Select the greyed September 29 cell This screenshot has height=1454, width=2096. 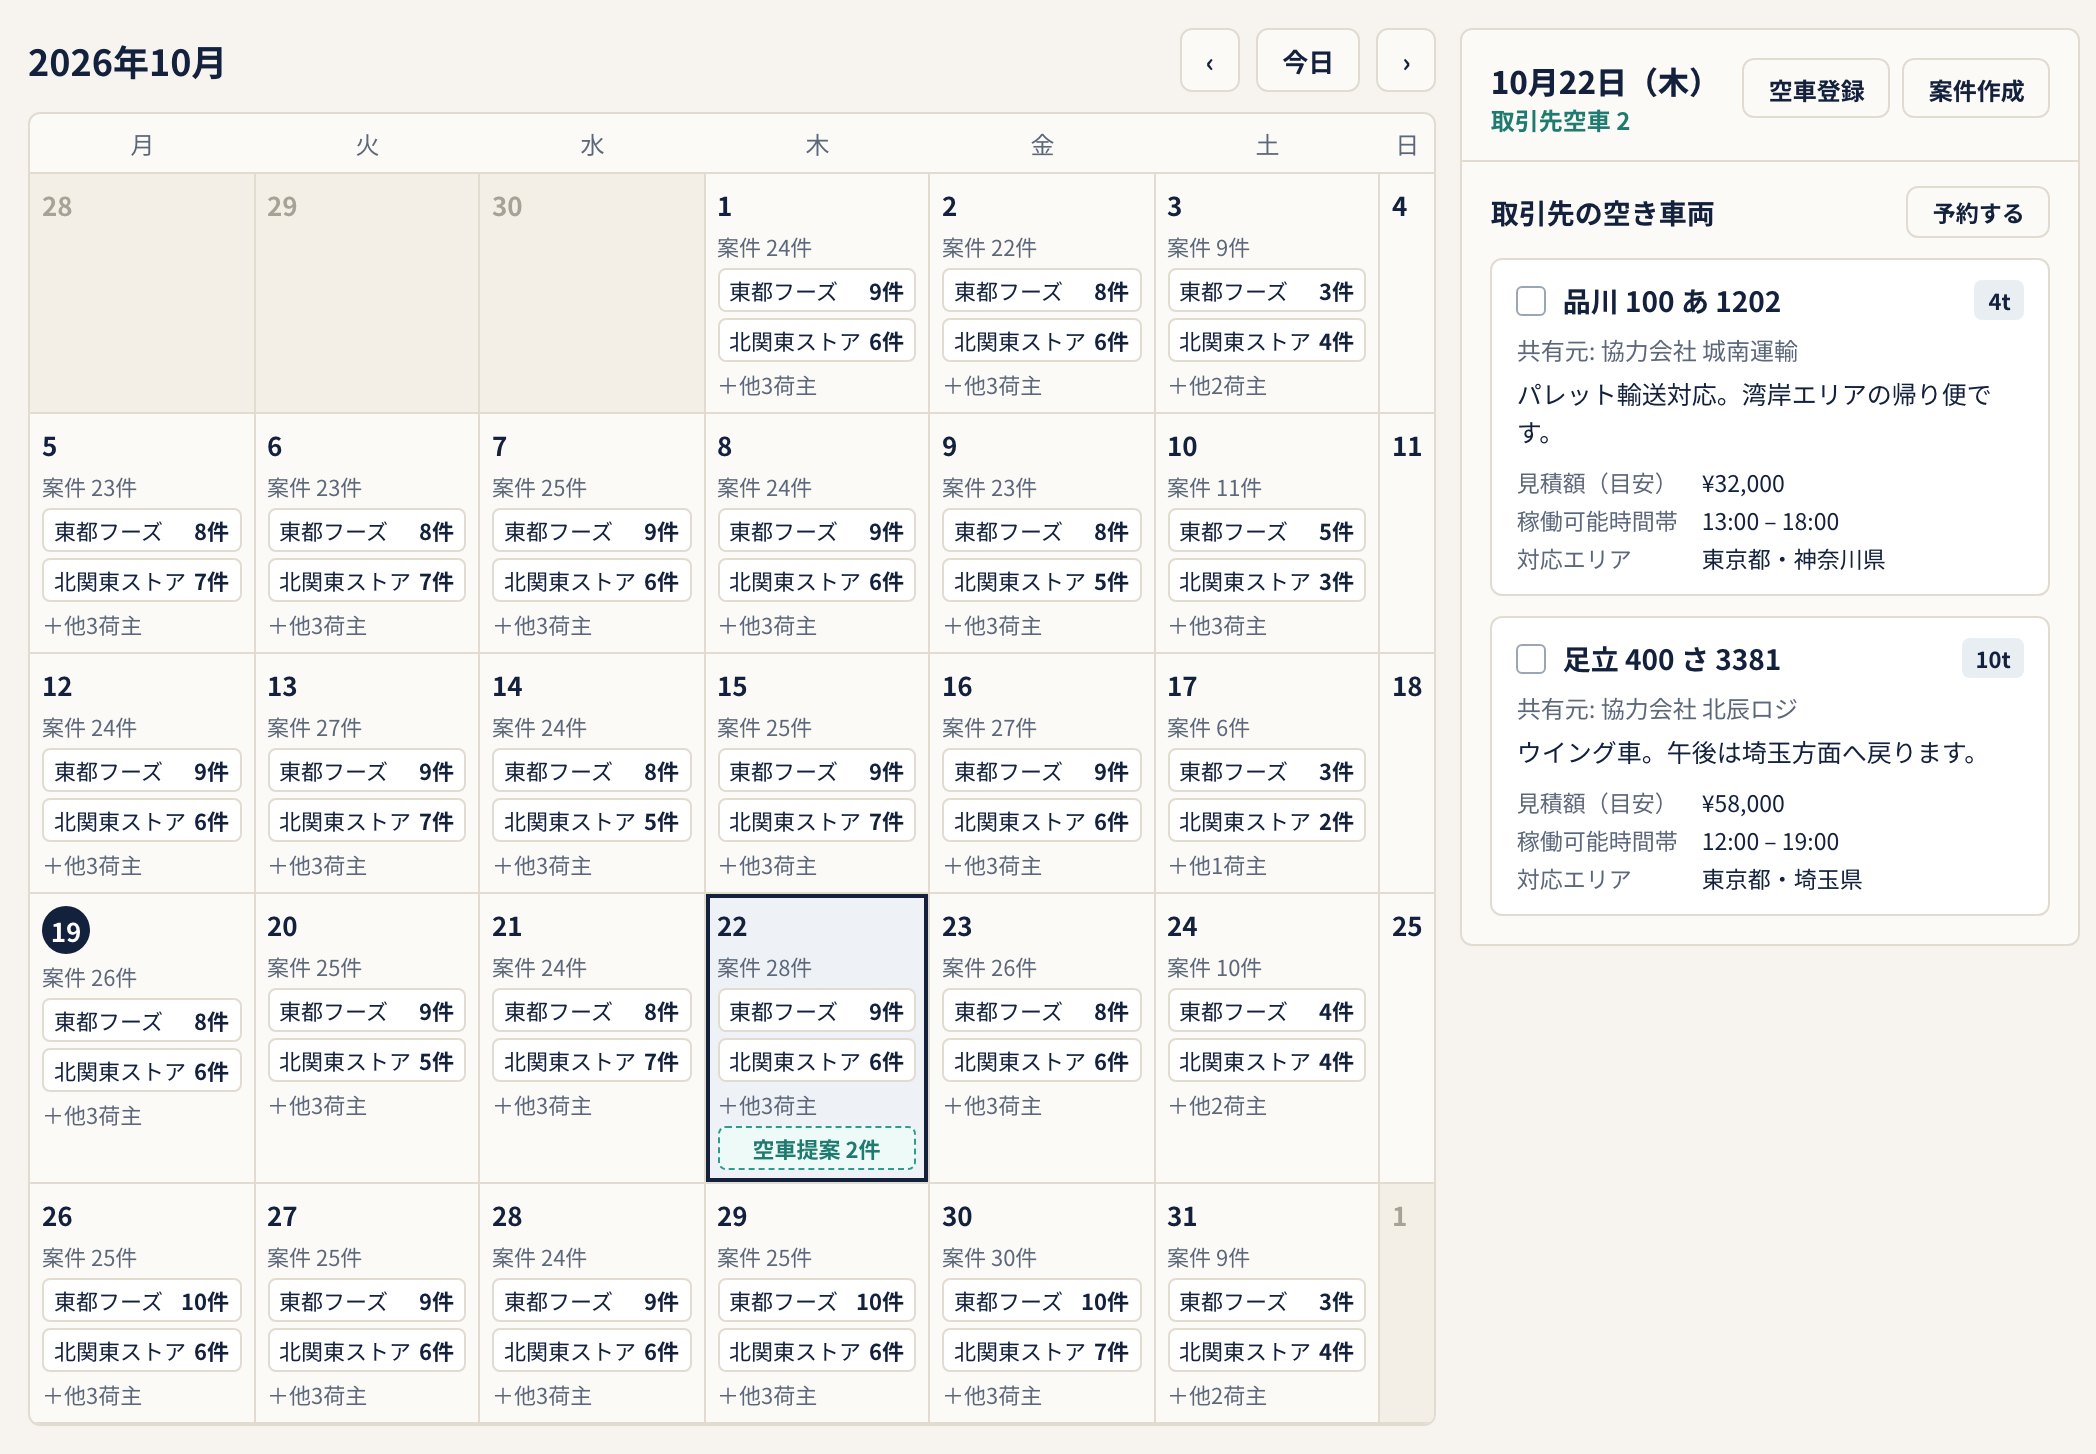(x=366, y=293)
